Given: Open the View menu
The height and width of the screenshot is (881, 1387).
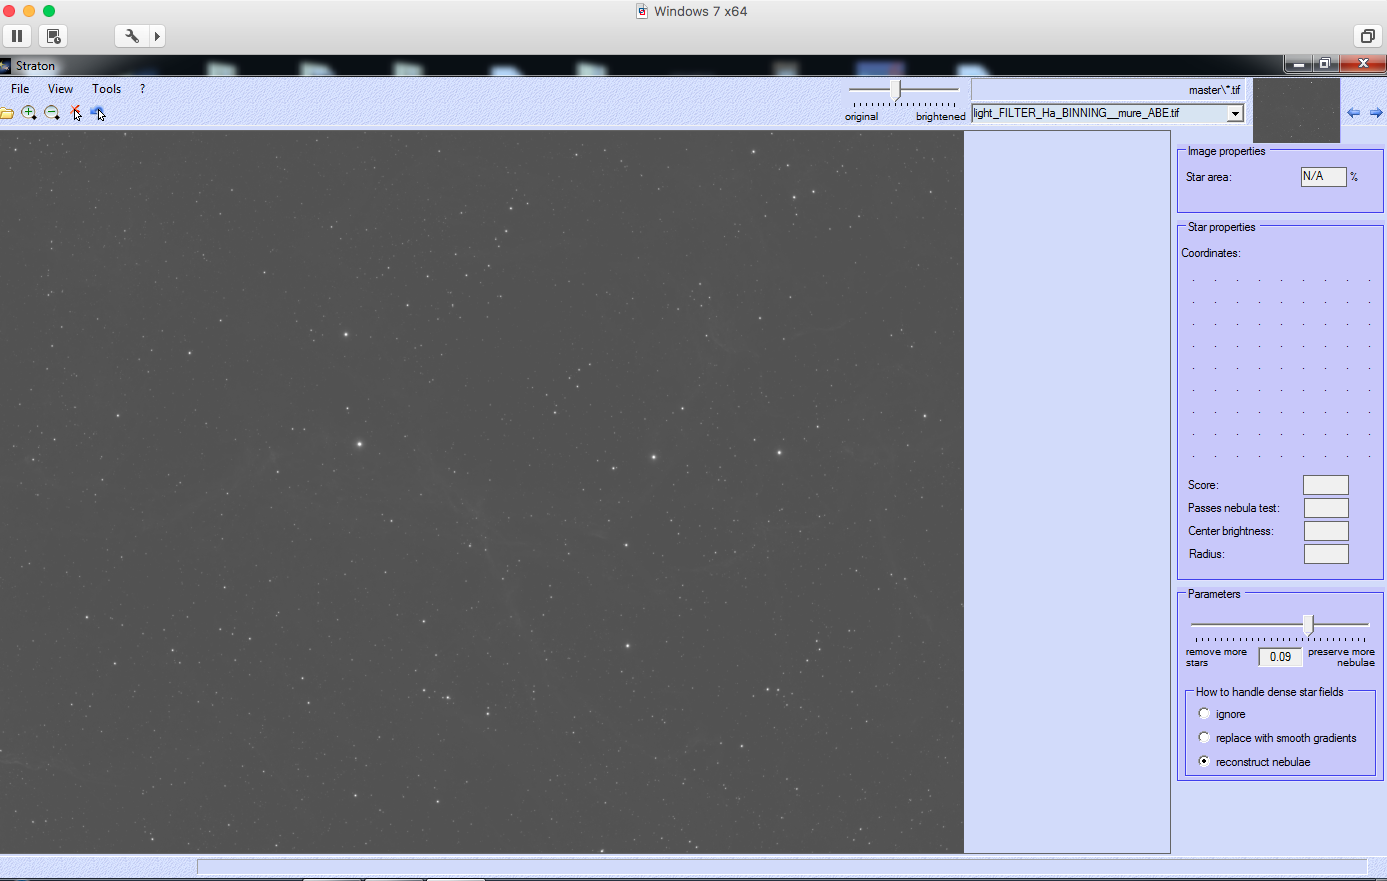Looking at the screenshot, I should (x=60, y=89).
